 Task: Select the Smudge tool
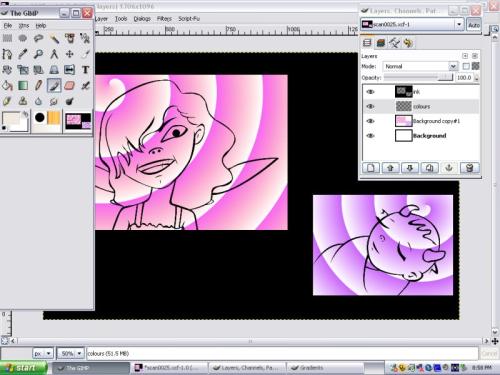[x=54, y=101]
